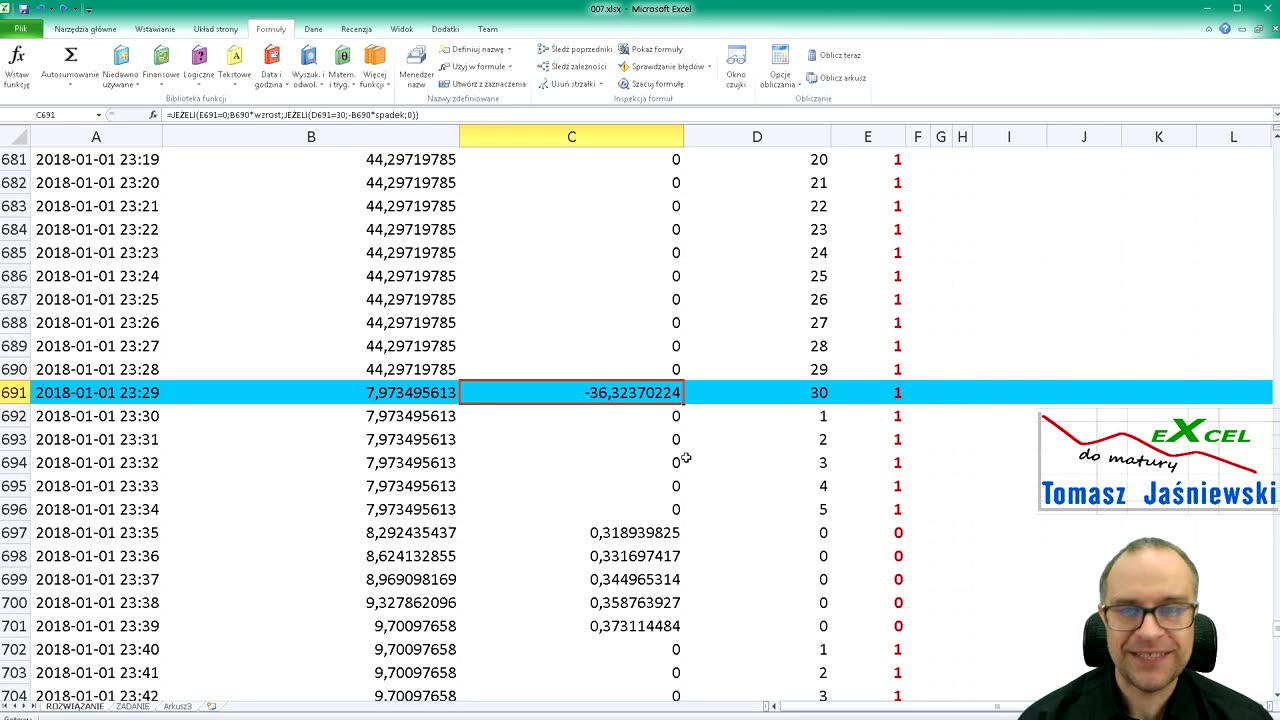Click Save icon in quick access toolbar
This screenshot has height=720, width=1280.
click(x=24, y=9)
